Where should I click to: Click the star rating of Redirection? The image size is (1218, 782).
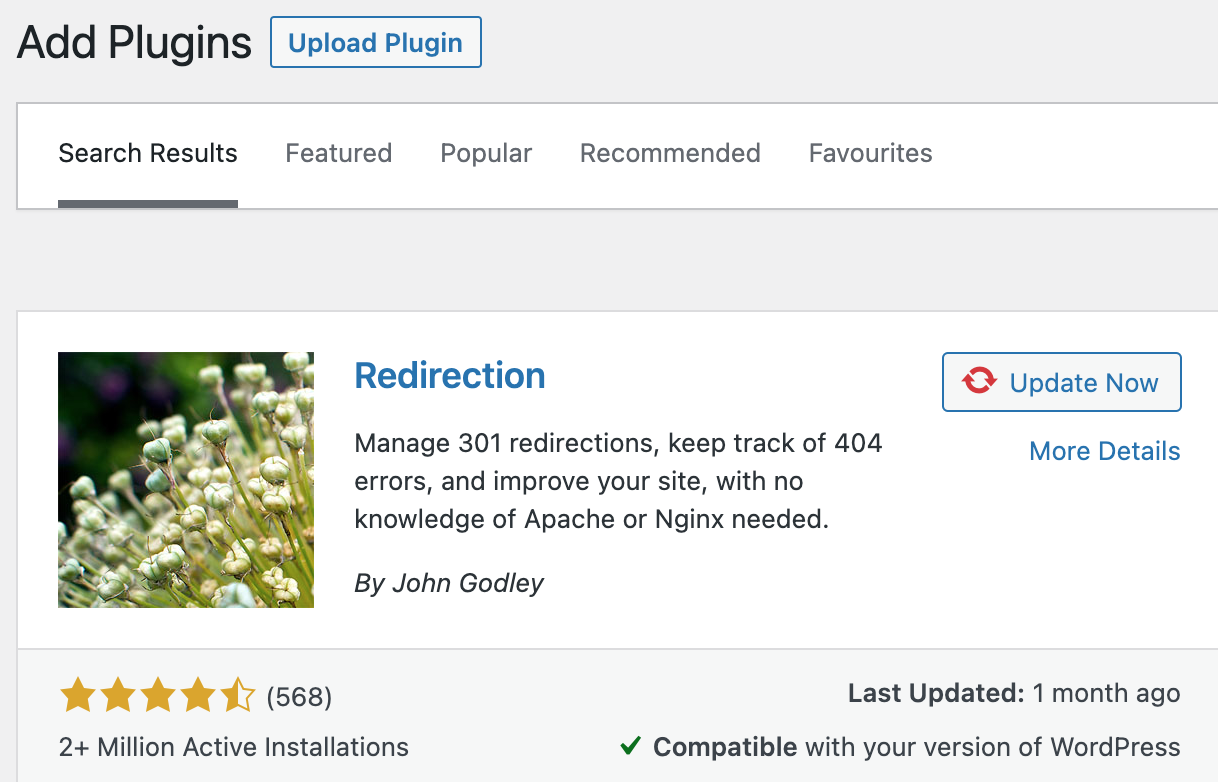(158, 695)
